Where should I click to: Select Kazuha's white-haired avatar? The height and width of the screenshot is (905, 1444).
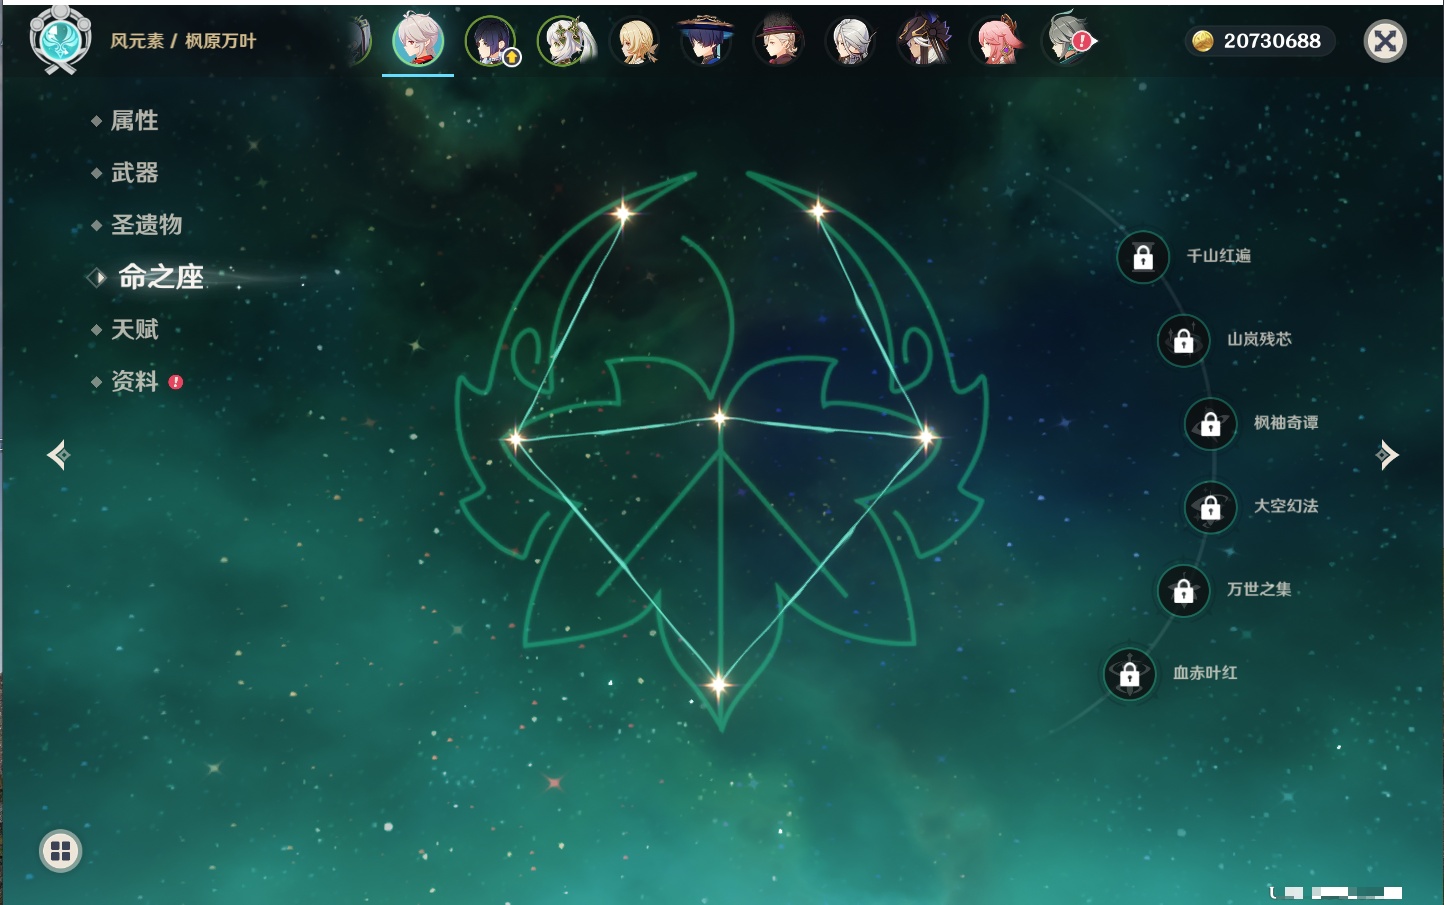(418, 40)
